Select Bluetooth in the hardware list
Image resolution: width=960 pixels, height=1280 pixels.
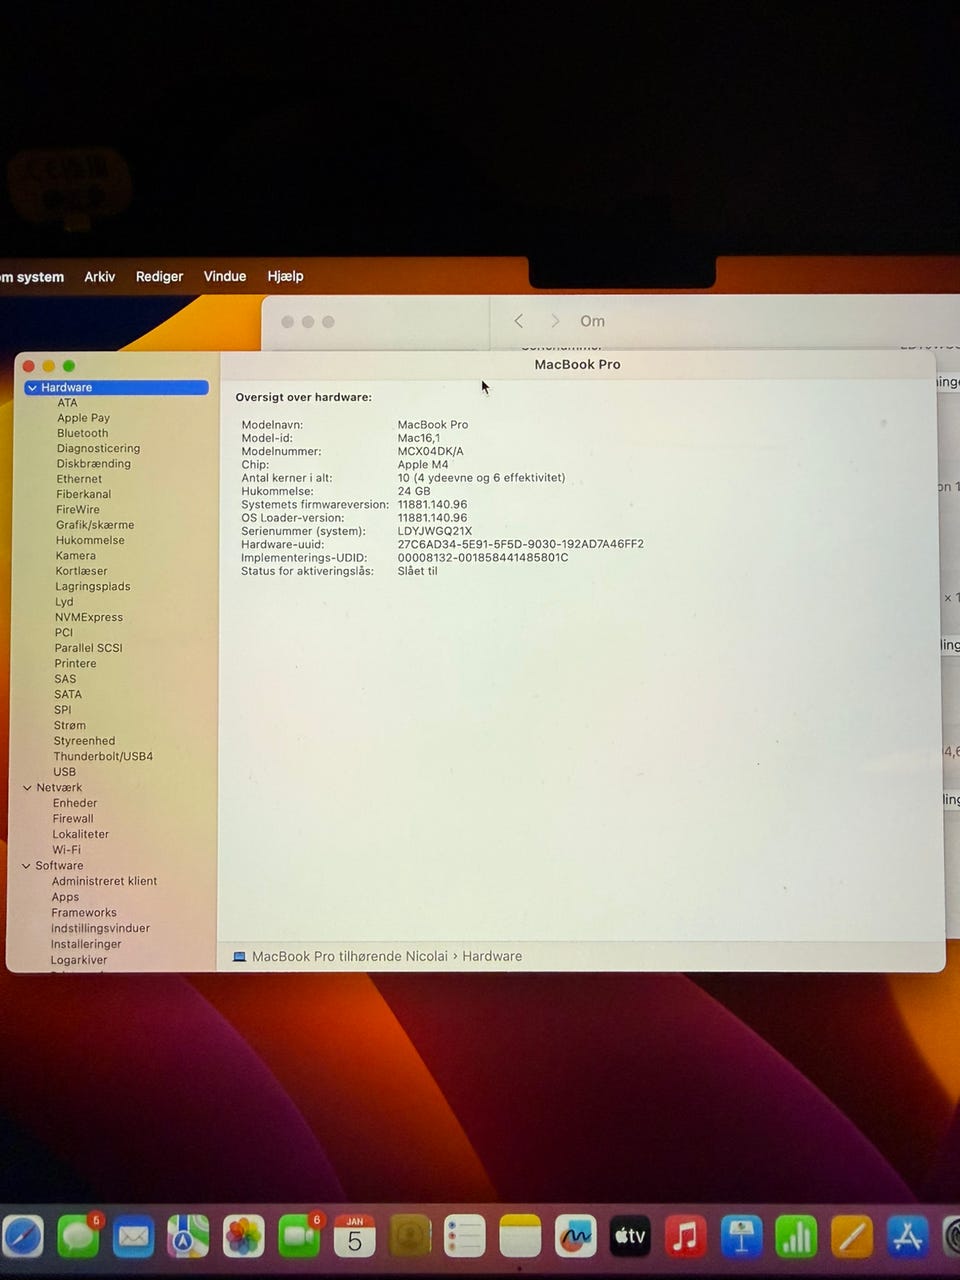click(82, 433)
